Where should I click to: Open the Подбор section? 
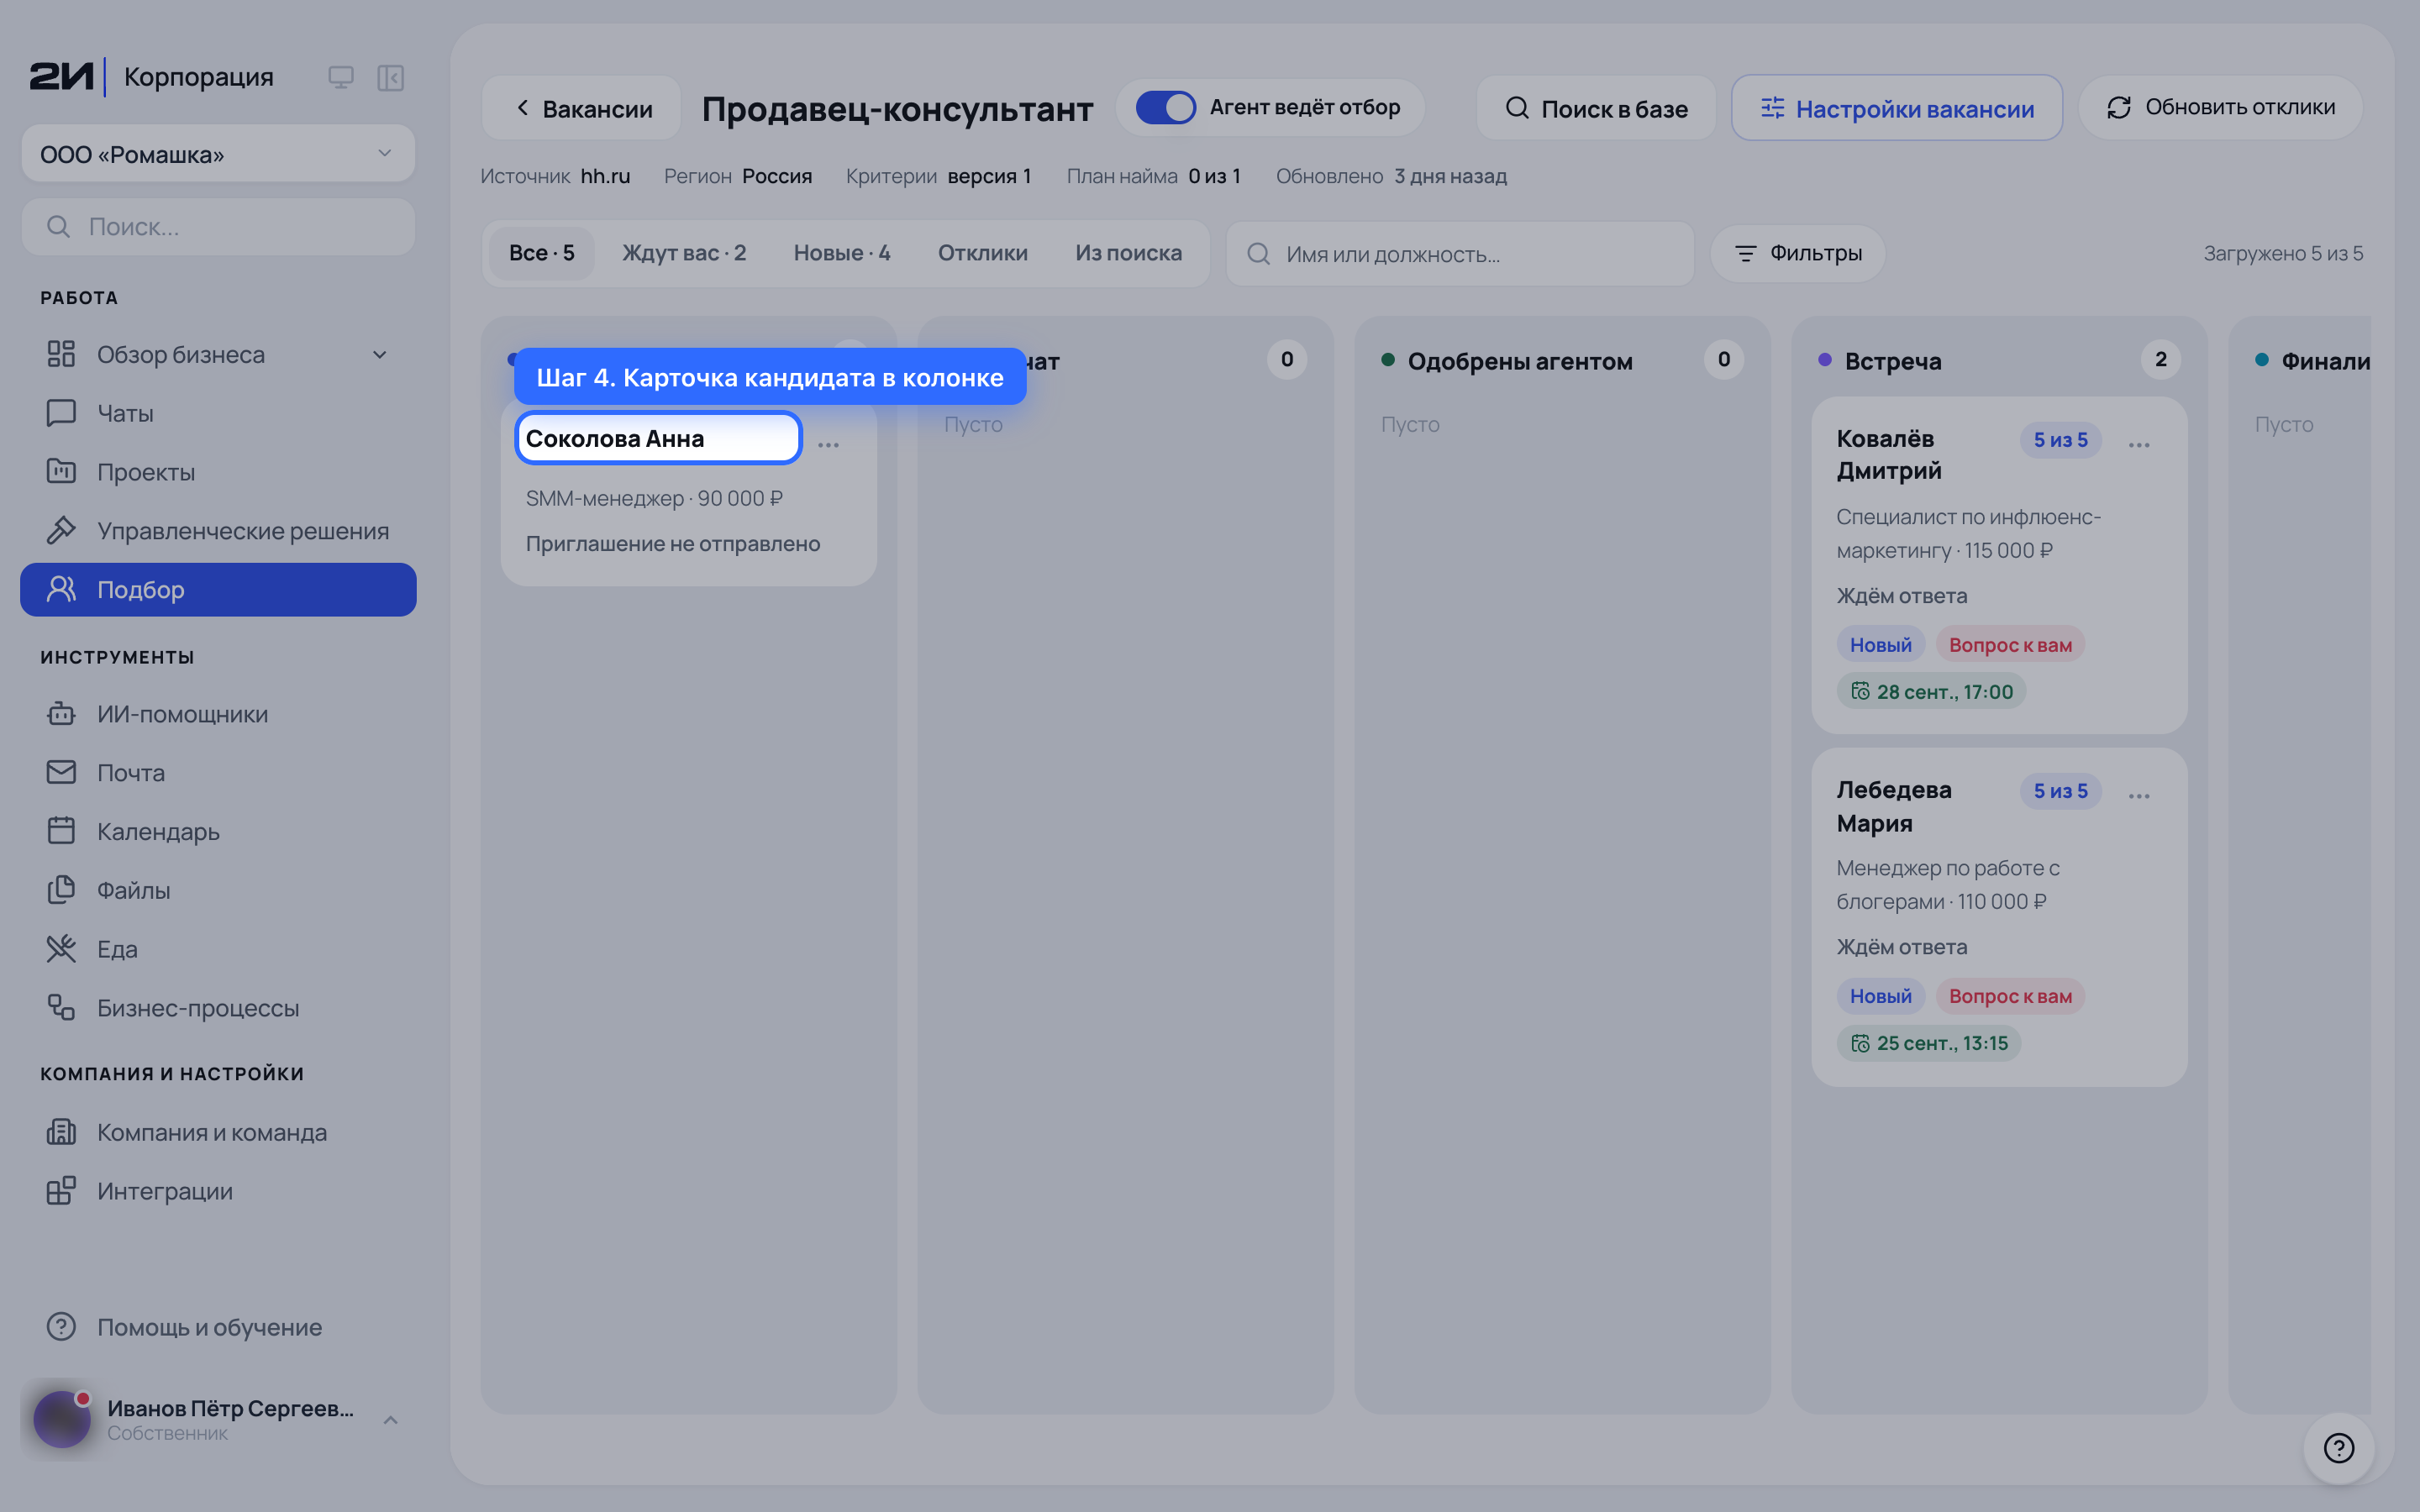tap(218, 590)
